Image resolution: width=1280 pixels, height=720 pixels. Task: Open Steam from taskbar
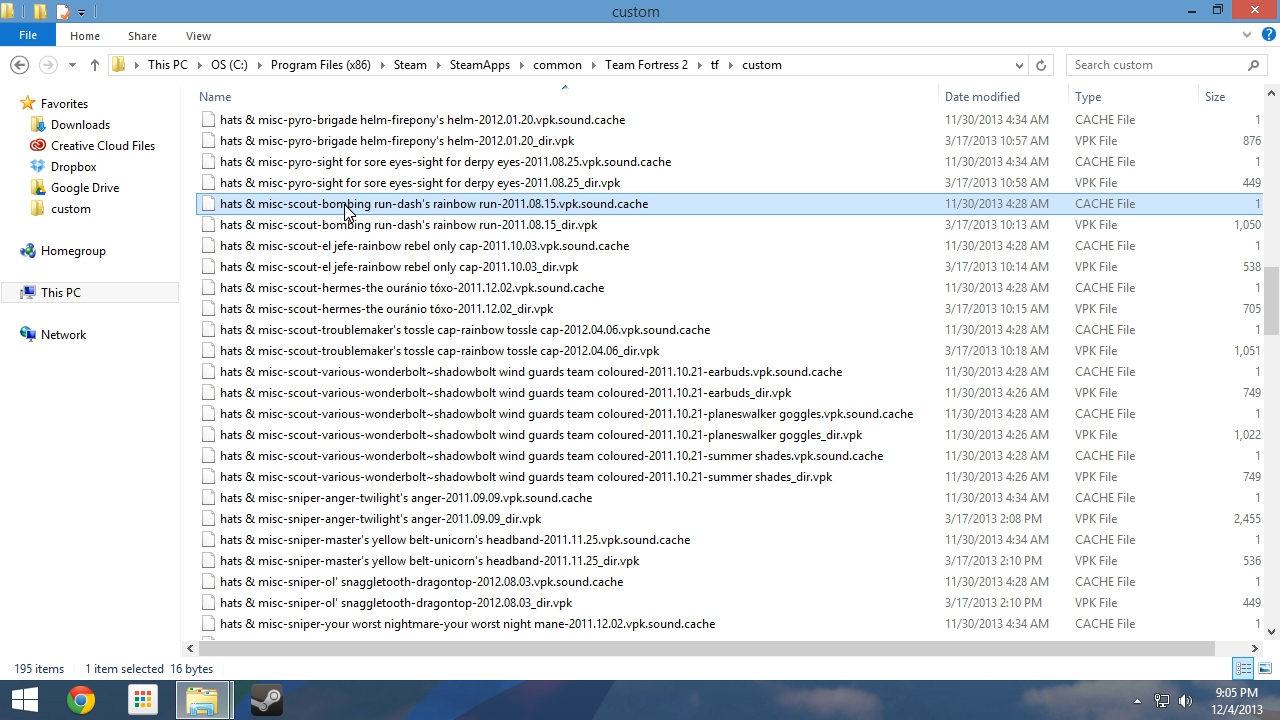point(265,700)
